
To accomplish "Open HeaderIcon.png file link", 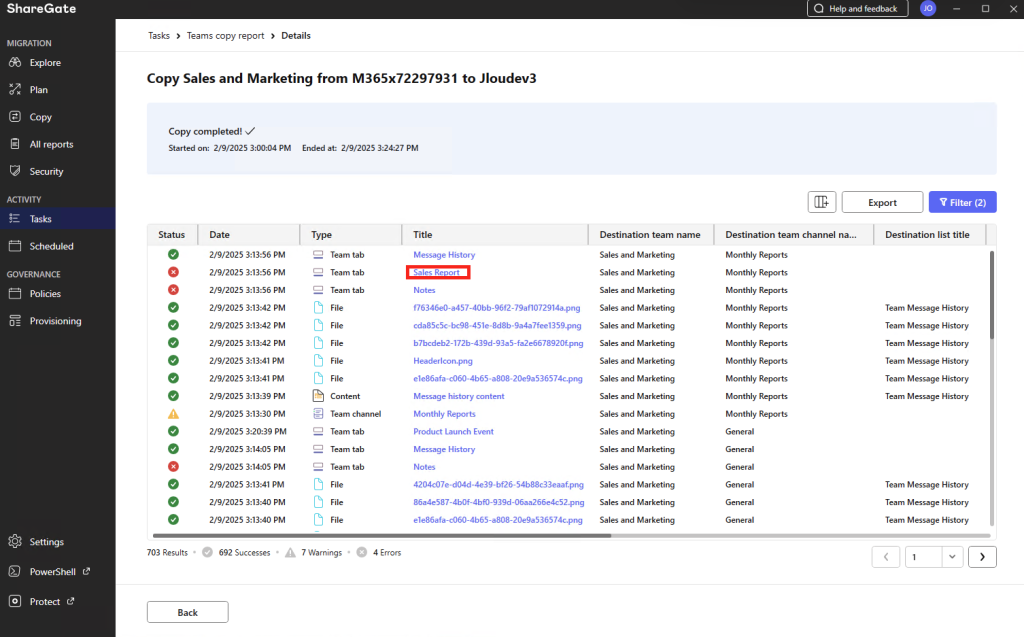I will coord(442,361).
